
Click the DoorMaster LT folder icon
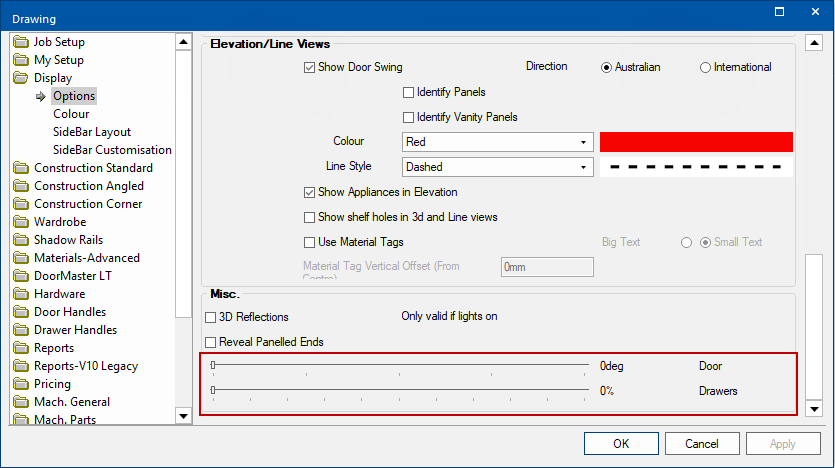21,276
